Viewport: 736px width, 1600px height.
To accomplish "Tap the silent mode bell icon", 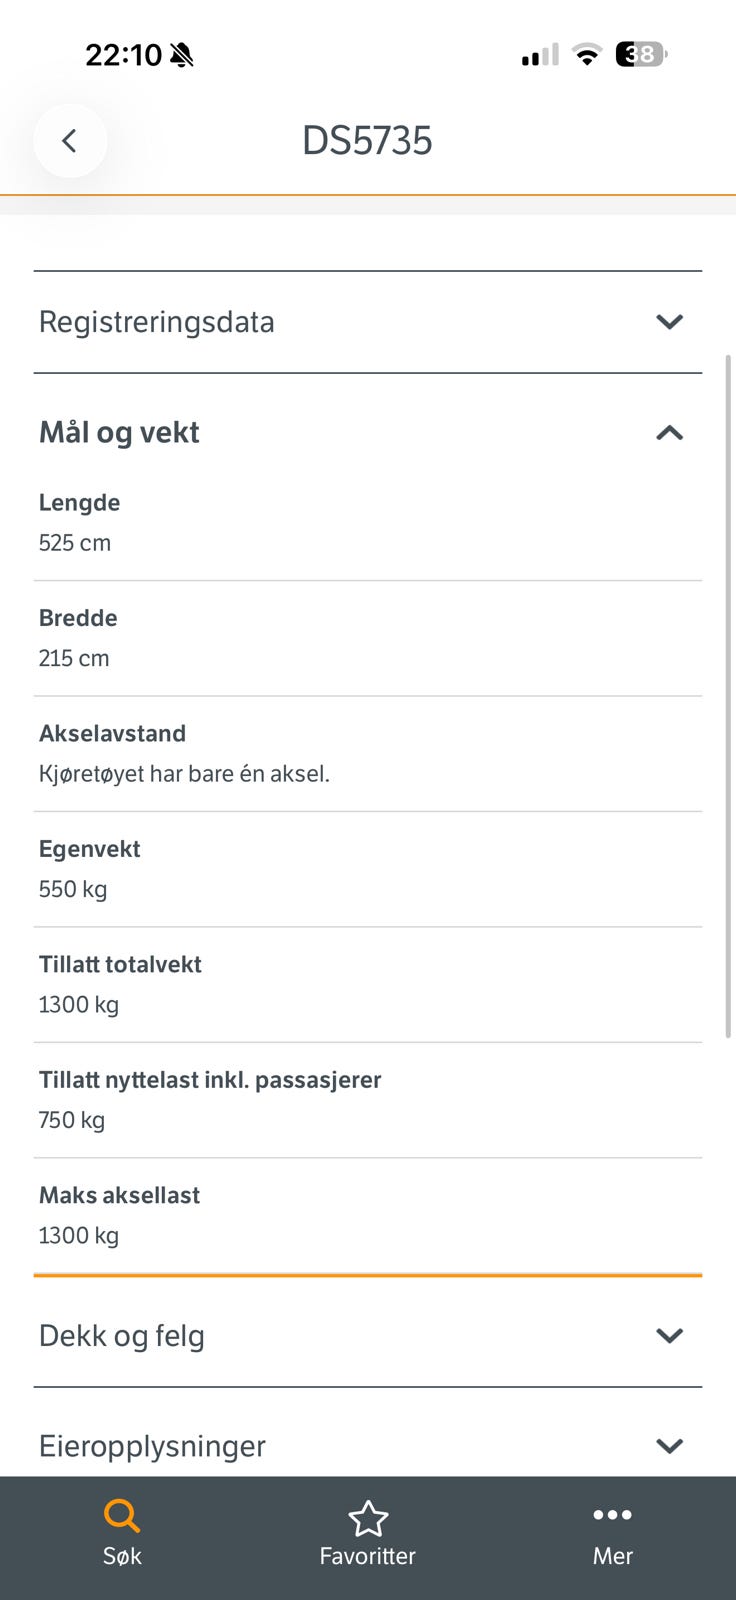I will [x=182, y=55].
